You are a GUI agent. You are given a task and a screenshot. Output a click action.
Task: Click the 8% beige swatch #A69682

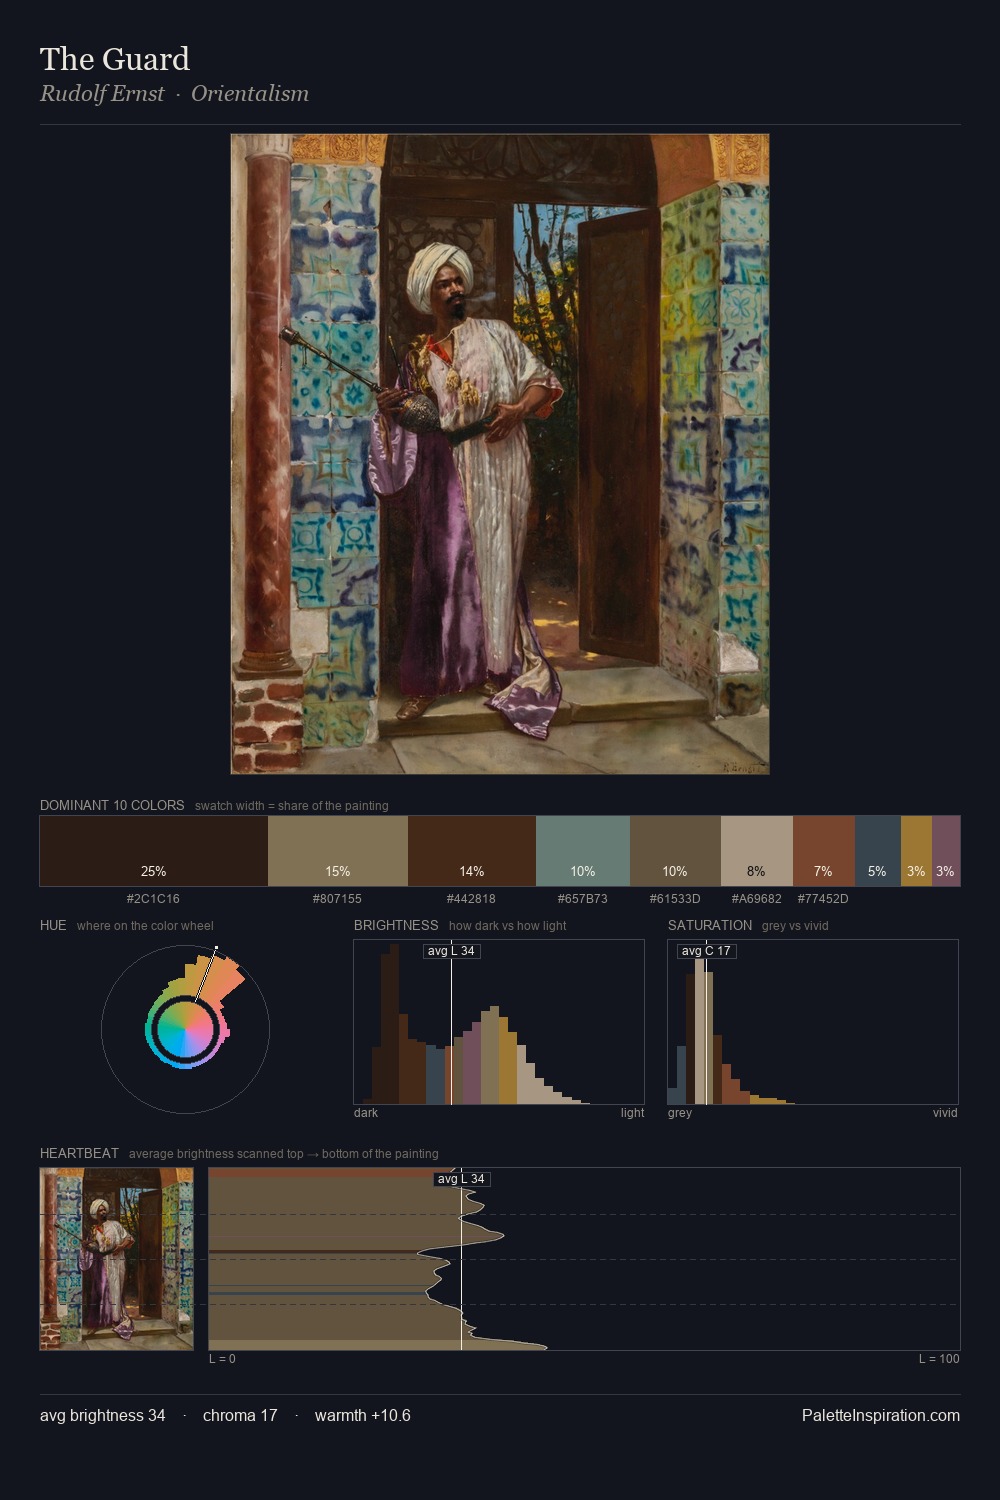coord(757,851)
